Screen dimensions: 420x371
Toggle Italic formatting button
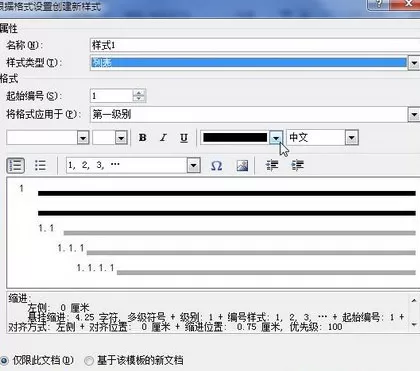tap(163, 138)
